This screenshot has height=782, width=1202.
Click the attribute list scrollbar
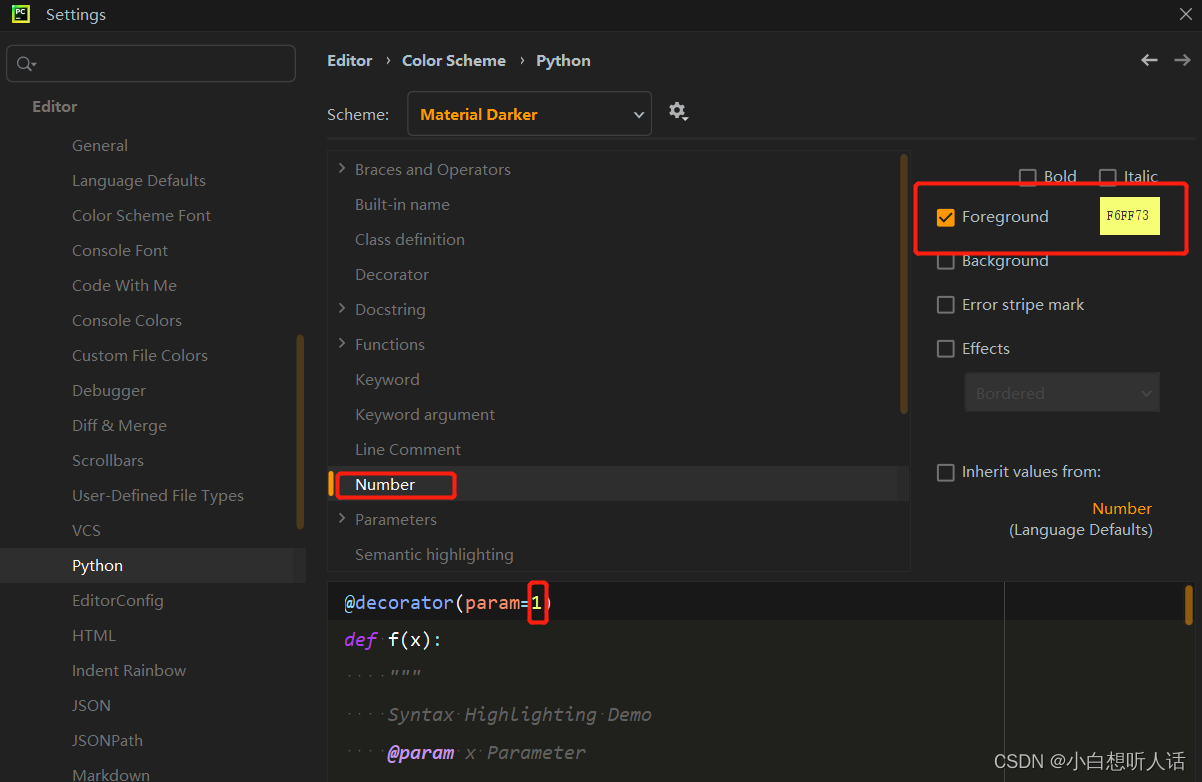(x=904, y=284)
